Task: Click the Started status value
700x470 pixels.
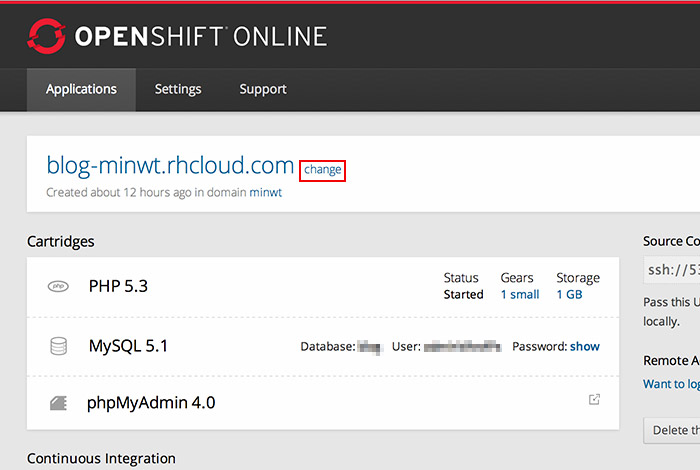Action: [463, 295]
